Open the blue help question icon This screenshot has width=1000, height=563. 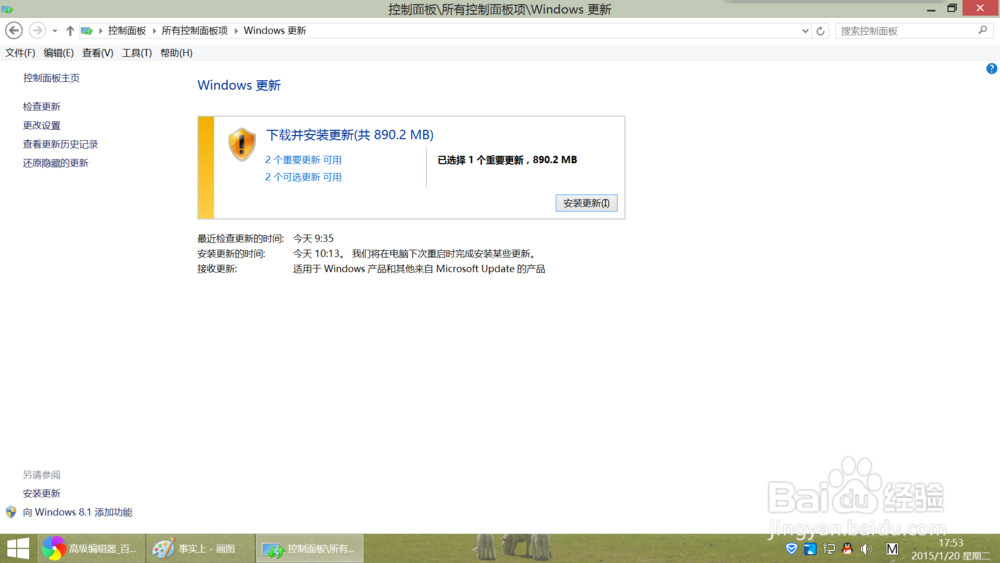pyautogui.click(x=992, y=69)
